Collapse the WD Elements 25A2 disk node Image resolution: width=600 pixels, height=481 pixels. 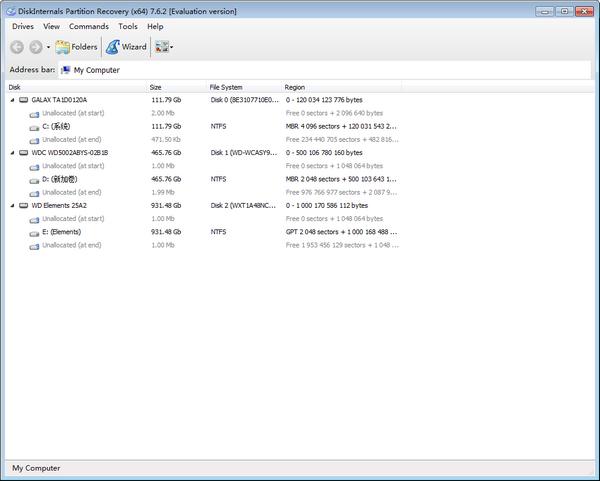tap(12, 205)
